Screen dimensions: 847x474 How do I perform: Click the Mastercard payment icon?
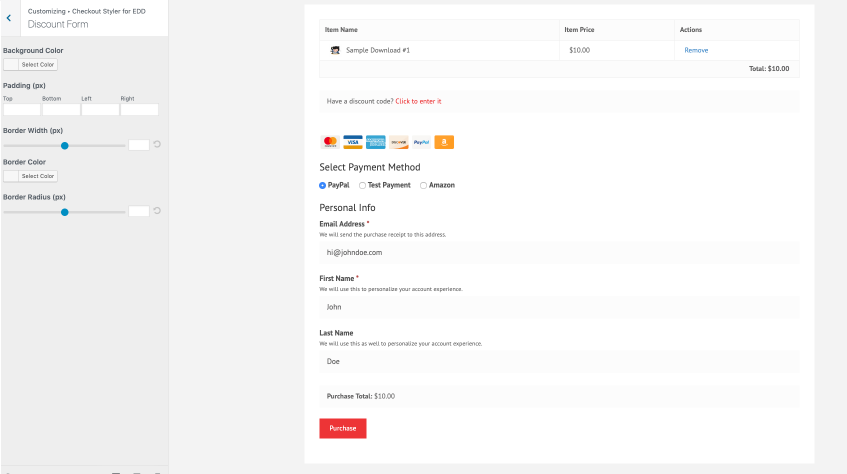tap(330, 142)
